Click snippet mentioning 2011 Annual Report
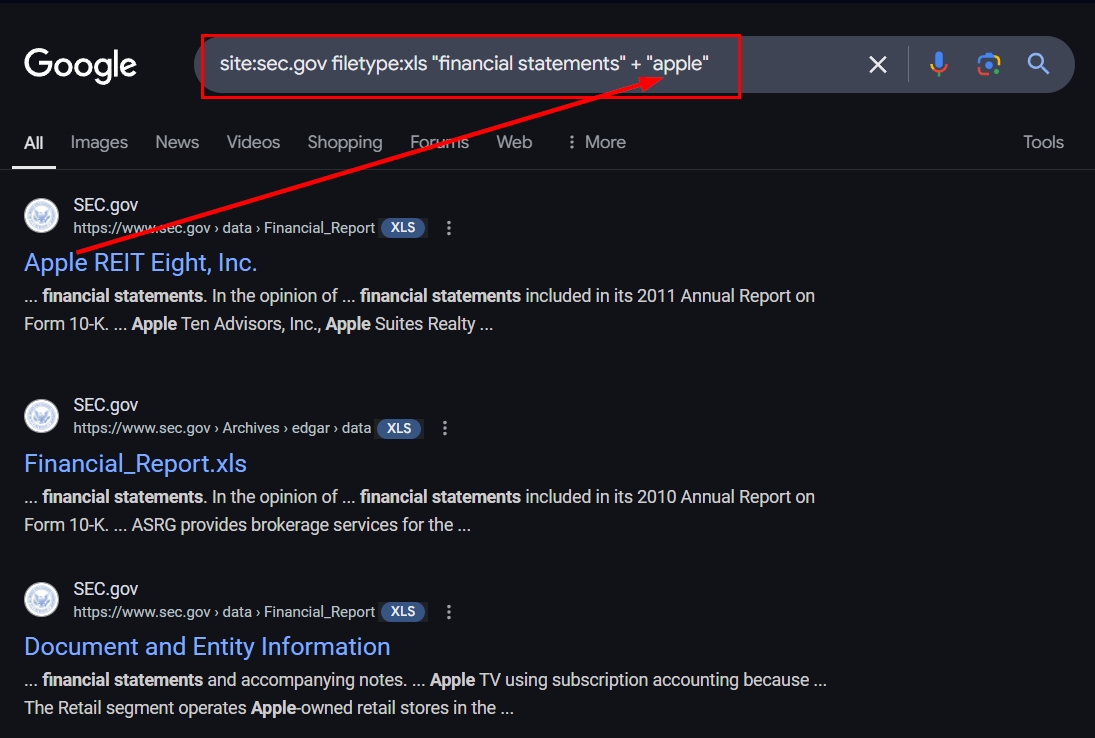Image resolution: width=1095 pixels, height=738 pixels. [x=419, y=310]
